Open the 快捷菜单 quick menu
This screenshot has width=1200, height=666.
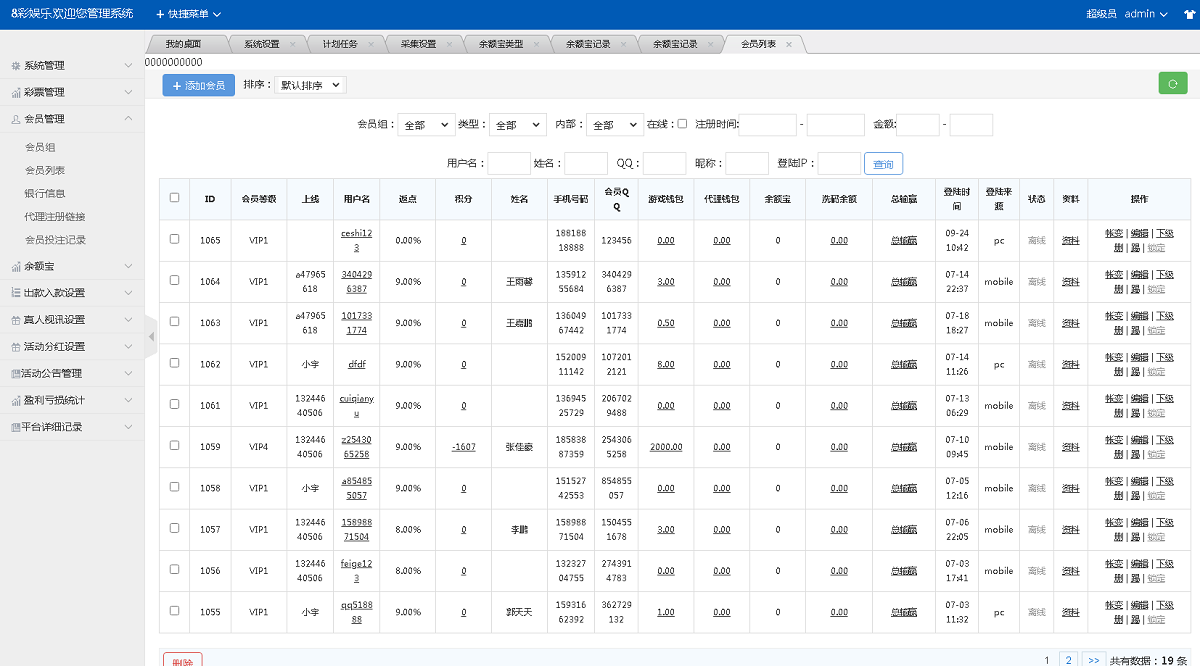pyautogui.click(x=188, y=14)
